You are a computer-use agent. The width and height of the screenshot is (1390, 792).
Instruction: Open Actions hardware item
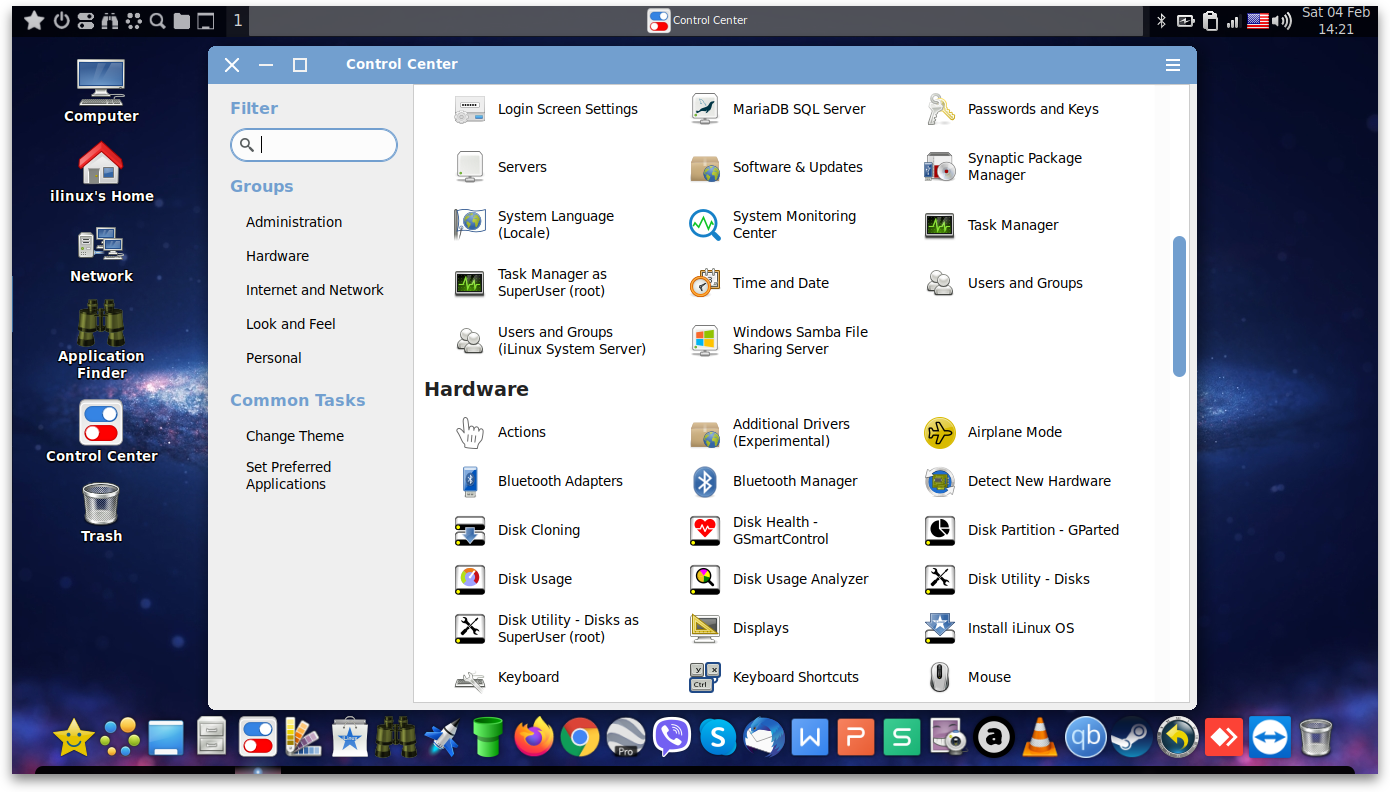pyautogui.click(x=500, y=432)
